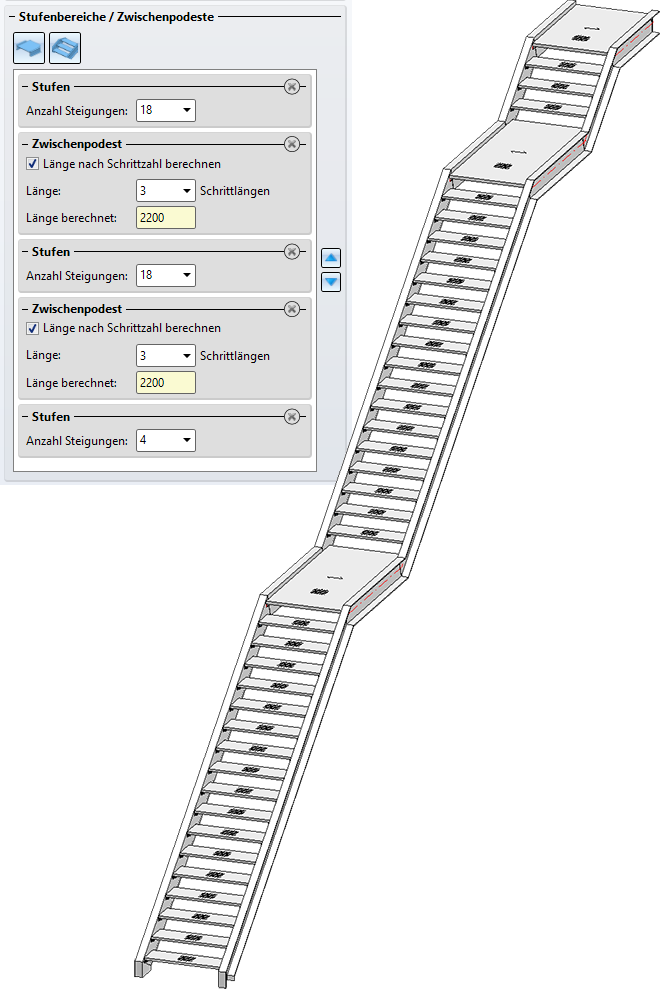Toggle second Länge nach Schrittzahl berechnen checkbox
The image size is (660, 989).
coord(32,328)
